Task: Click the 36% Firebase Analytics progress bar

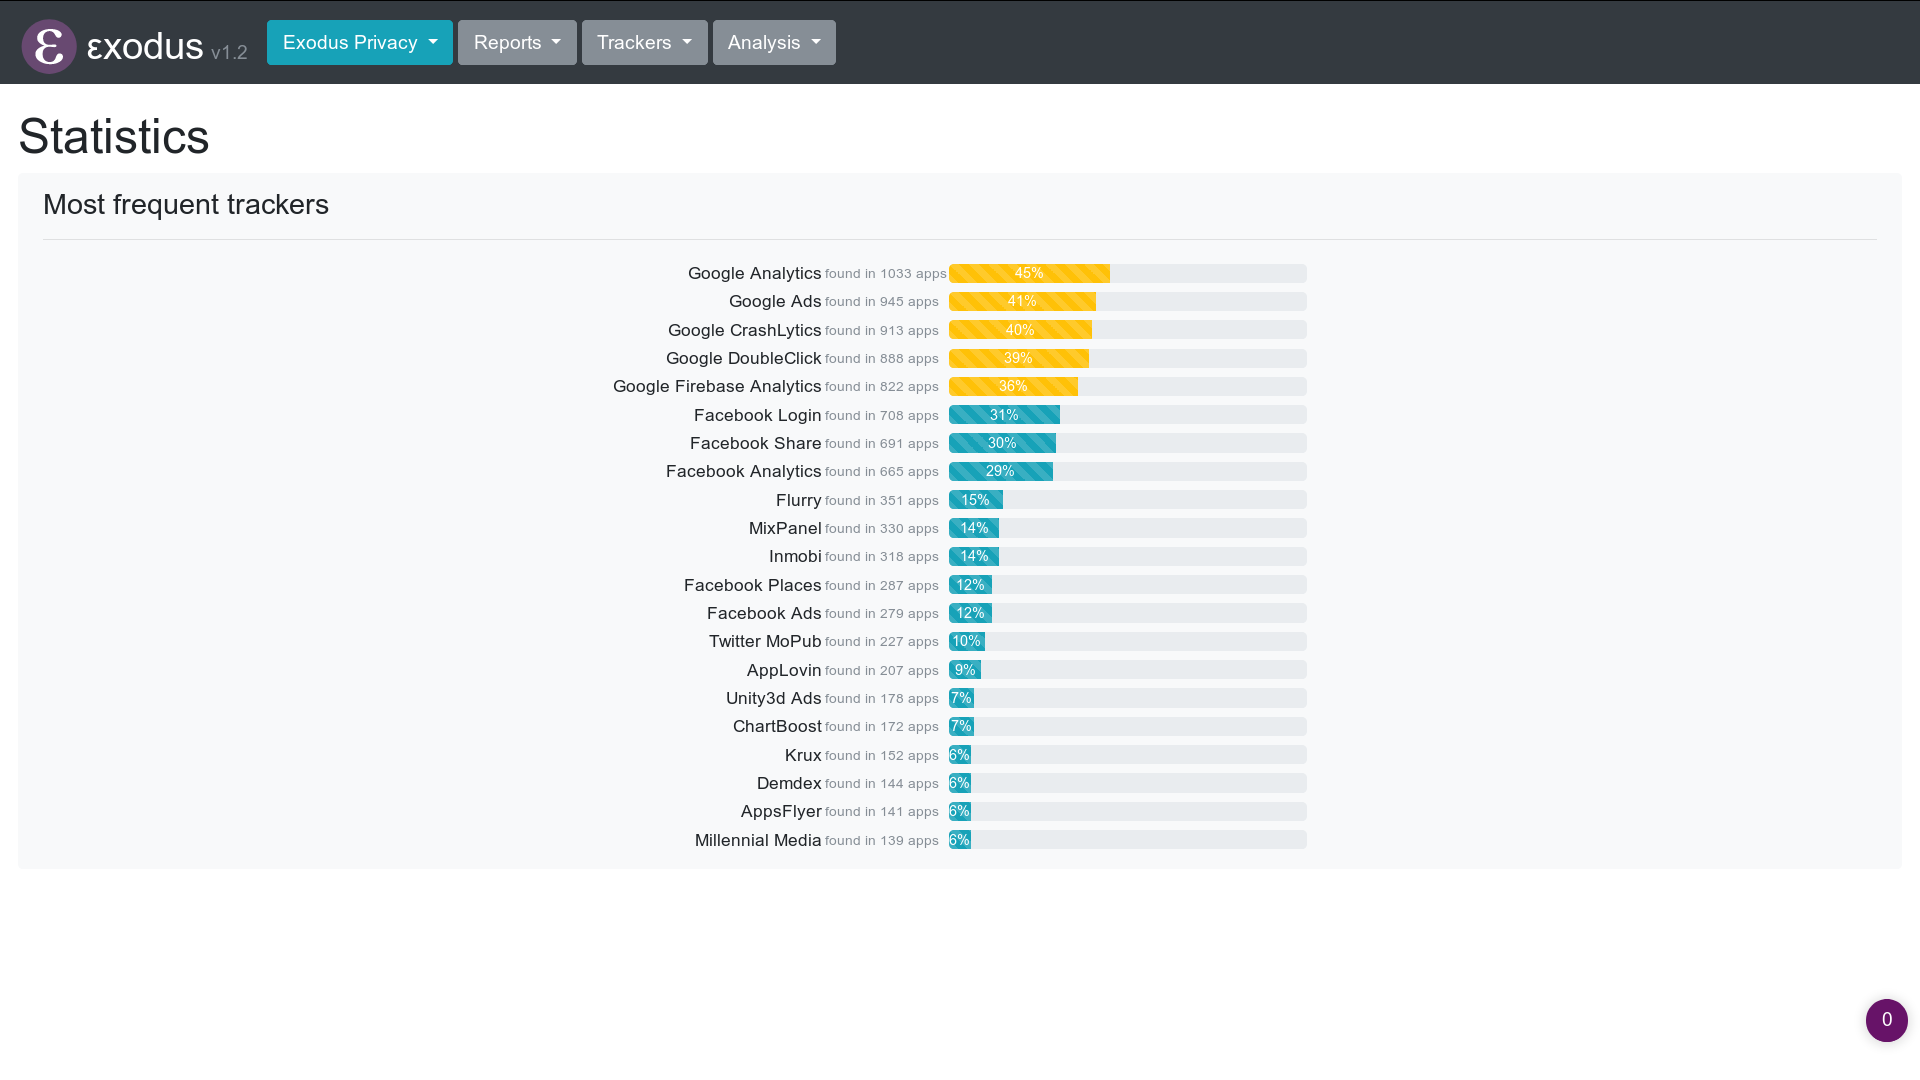Action: tap(1013, 386)
